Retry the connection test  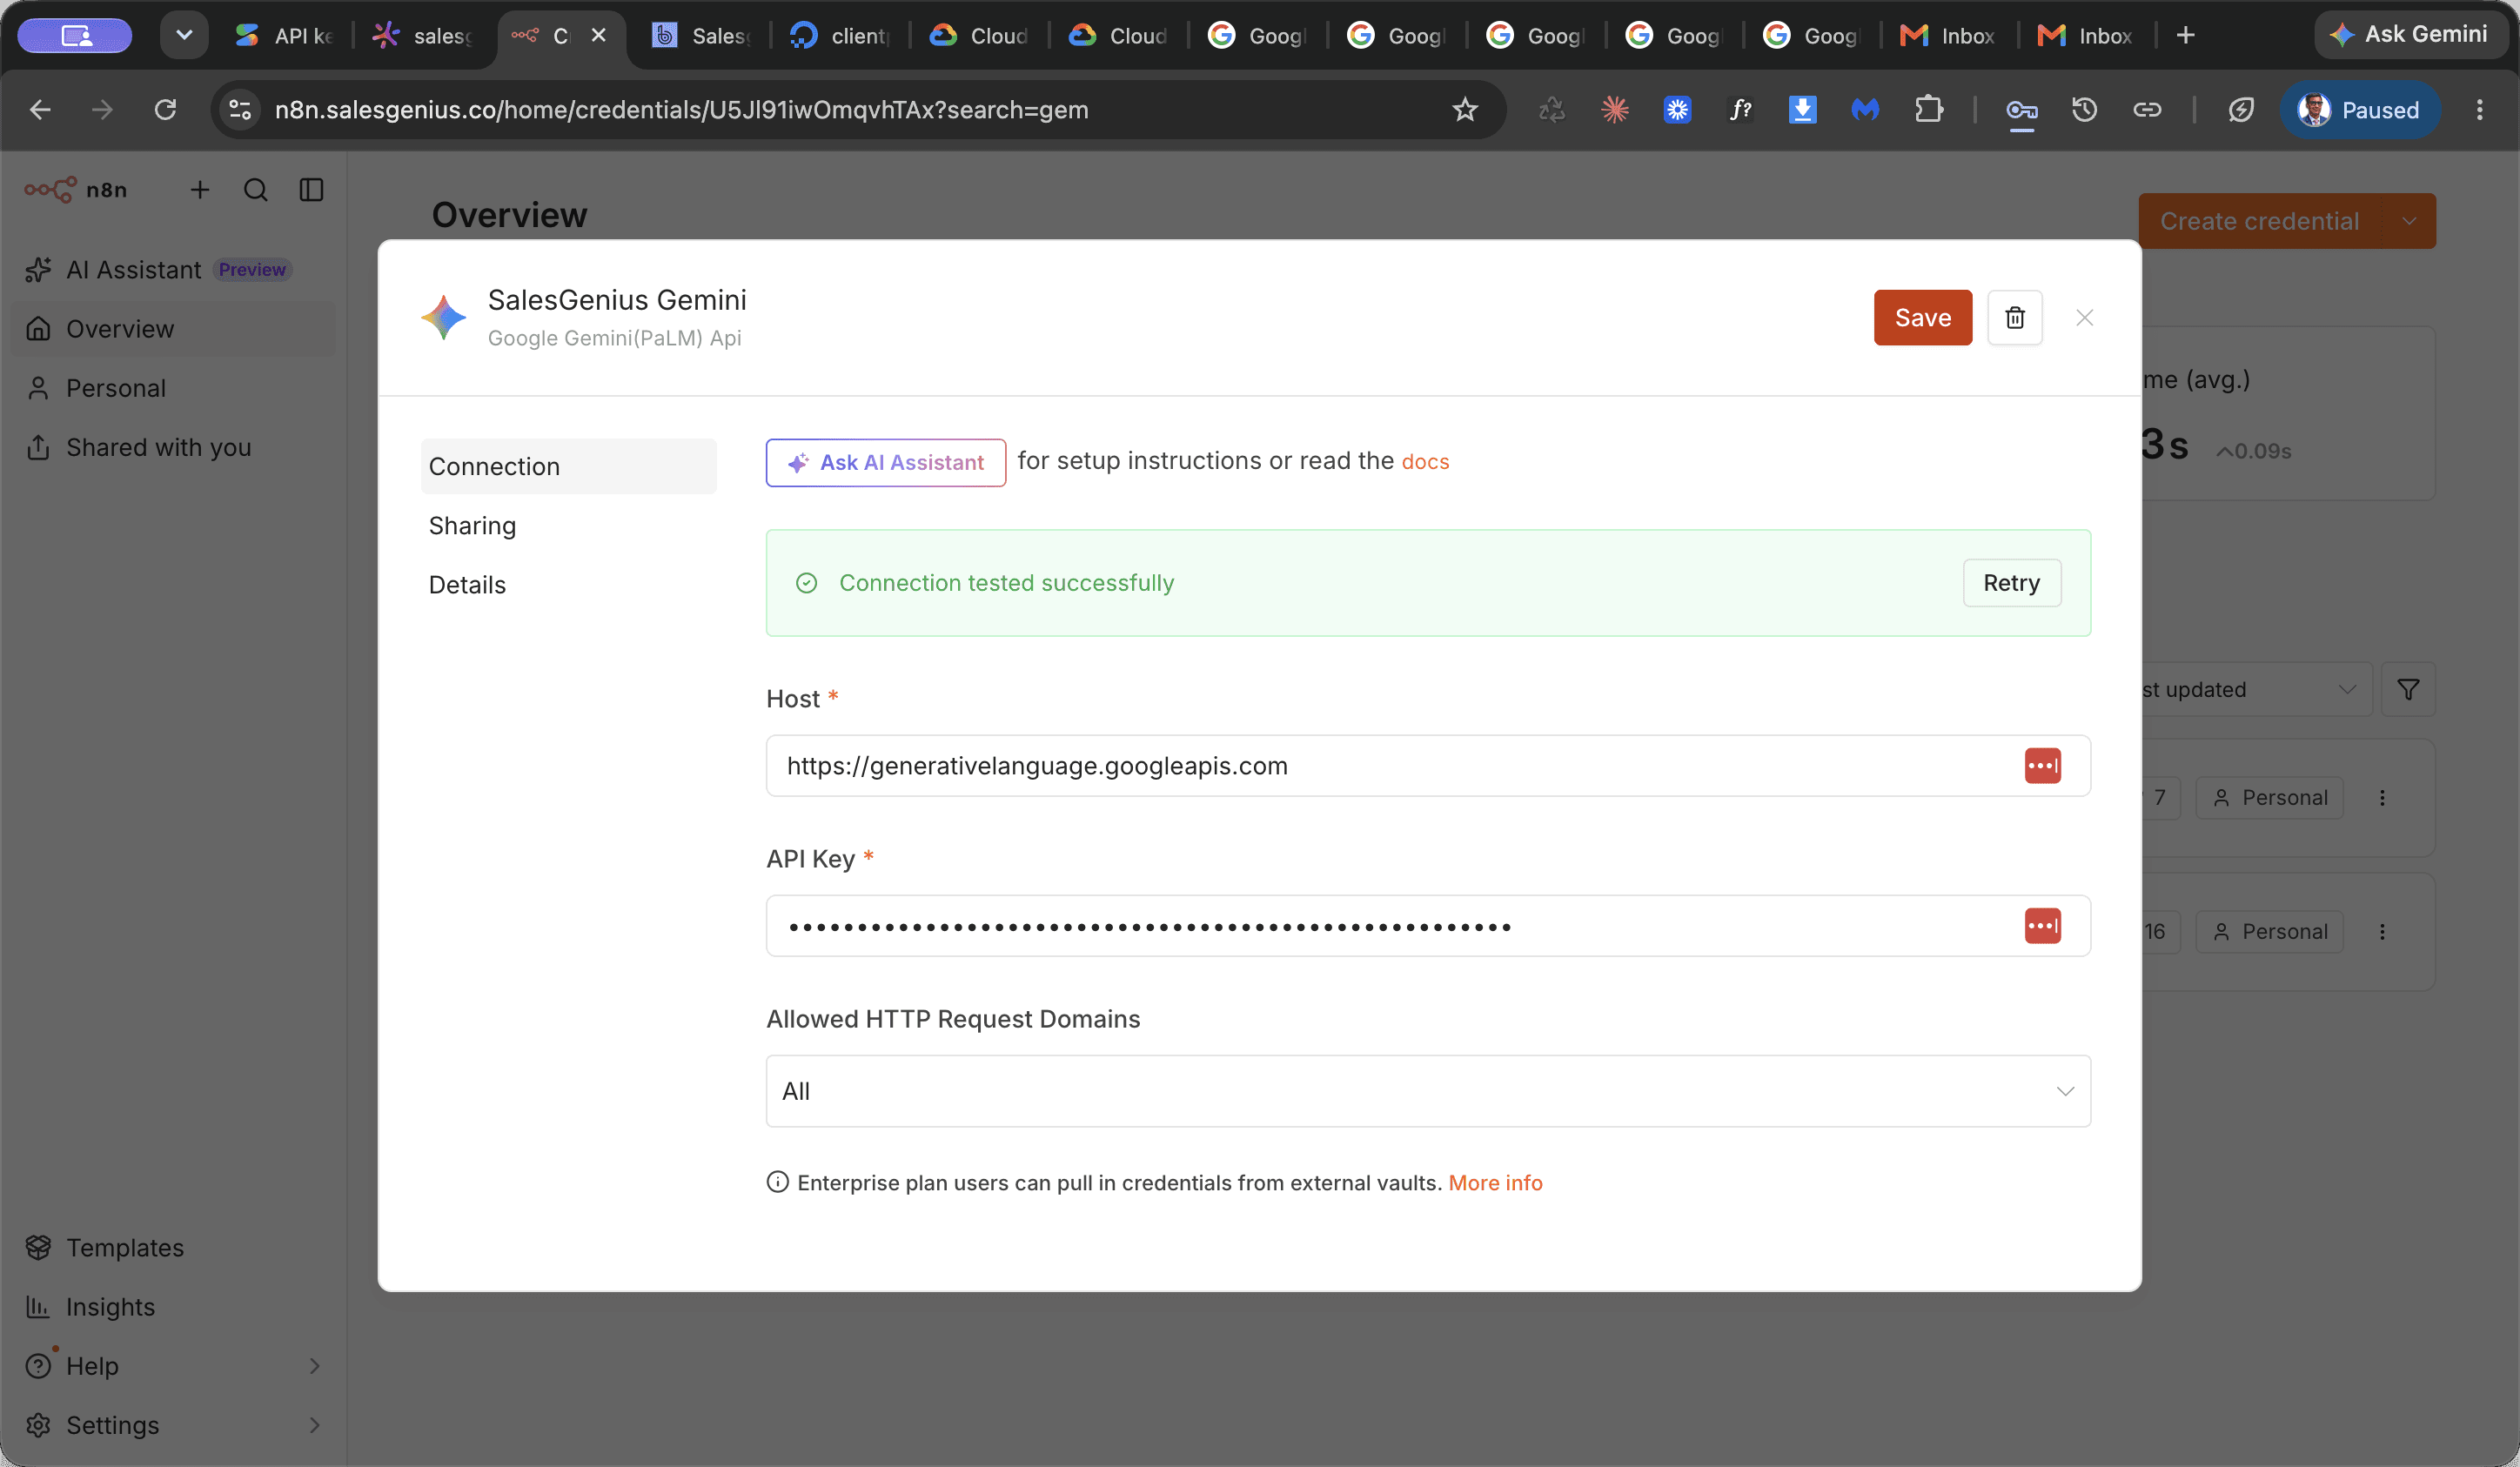pos(2012,583)
